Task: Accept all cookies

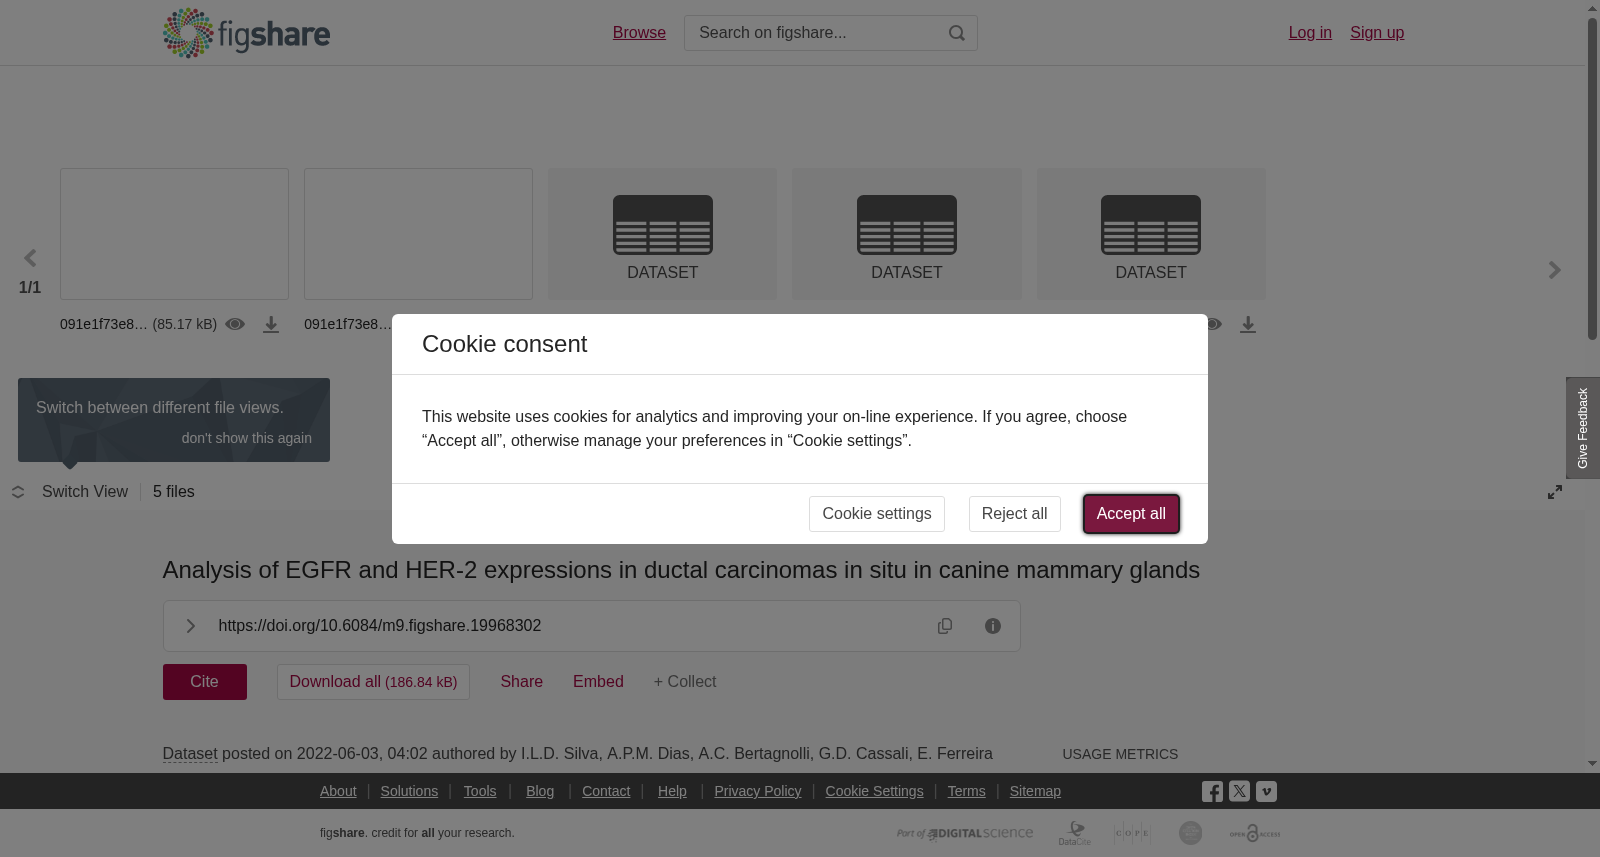Action: [x=1131, y=514]
